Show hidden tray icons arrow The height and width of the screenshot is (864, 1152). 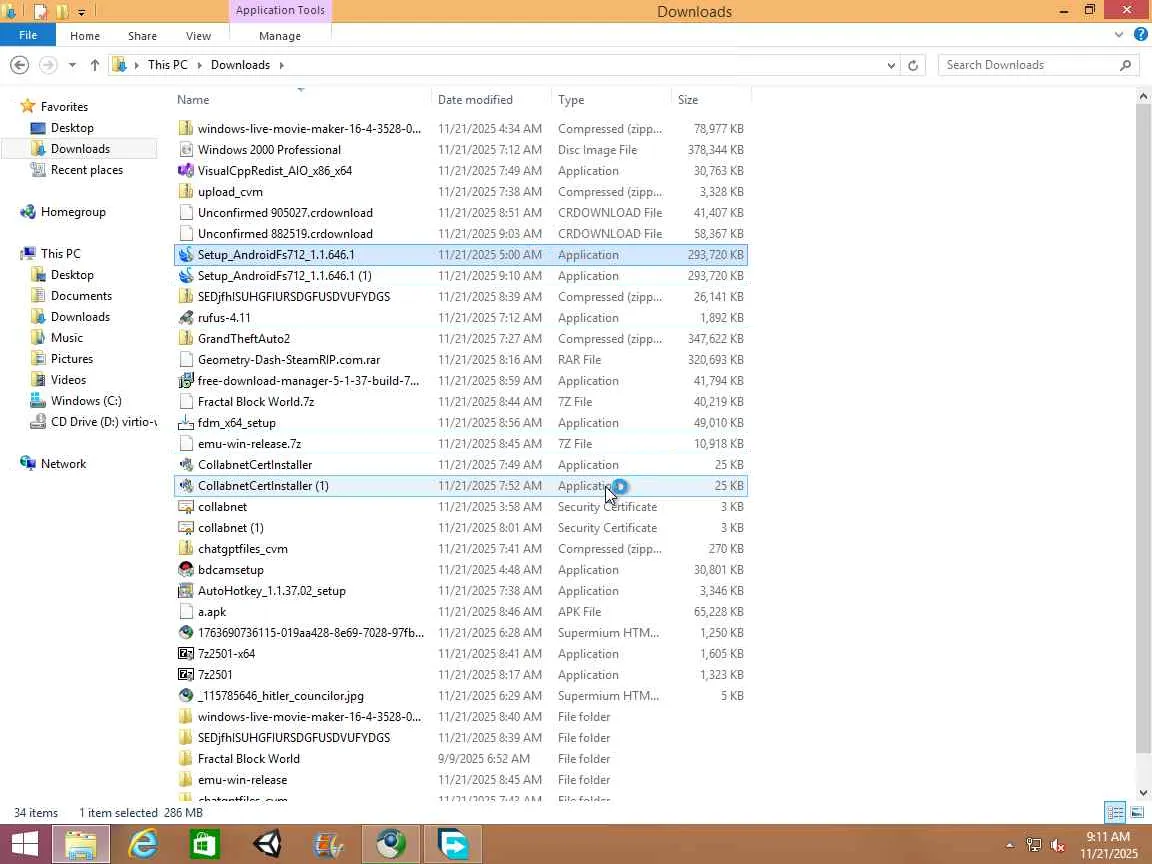[x=1010, y=846]
